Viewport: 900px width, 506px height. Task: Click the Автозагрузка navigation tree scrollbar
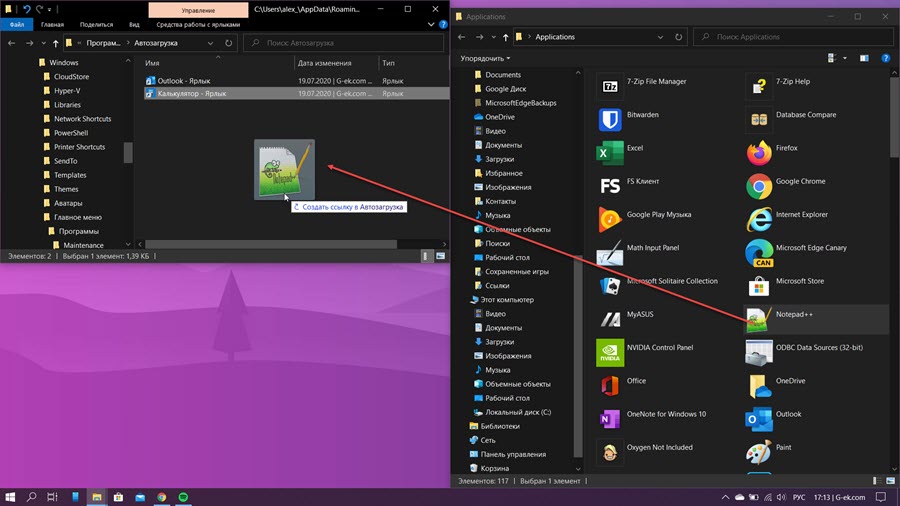pyautogui.click(x=128, y=152)
